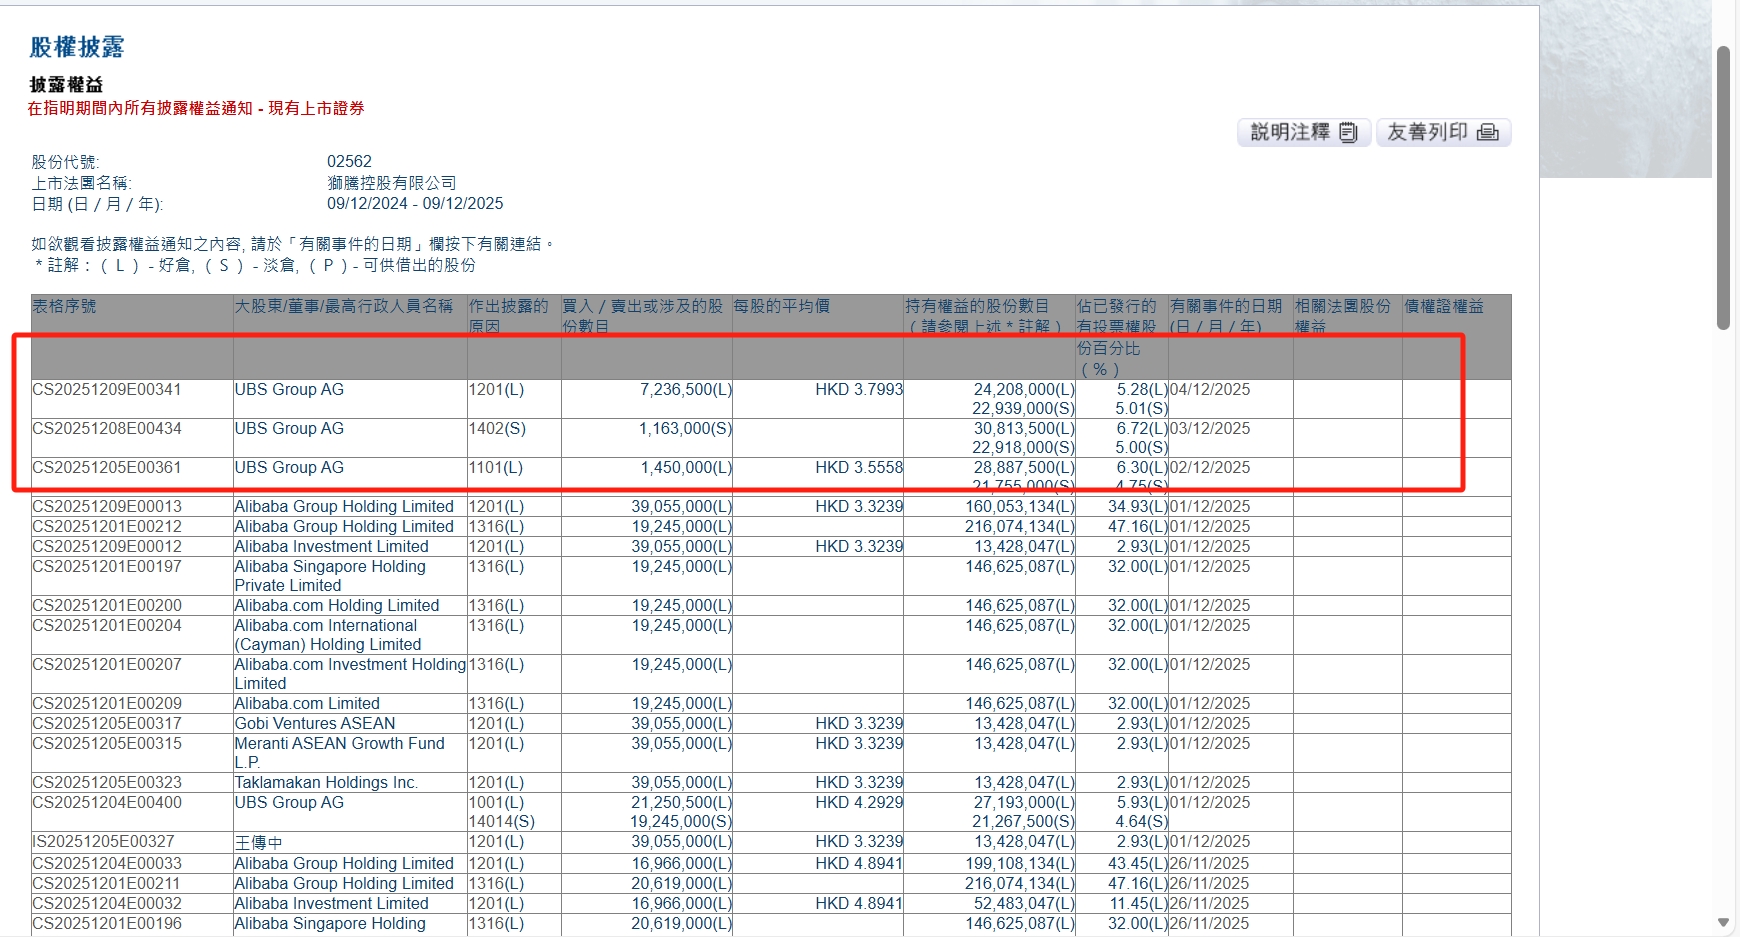Select form number CS20251204E00032
The height and width of the screenshot is (937, 1740).
(x=107, y=903)
